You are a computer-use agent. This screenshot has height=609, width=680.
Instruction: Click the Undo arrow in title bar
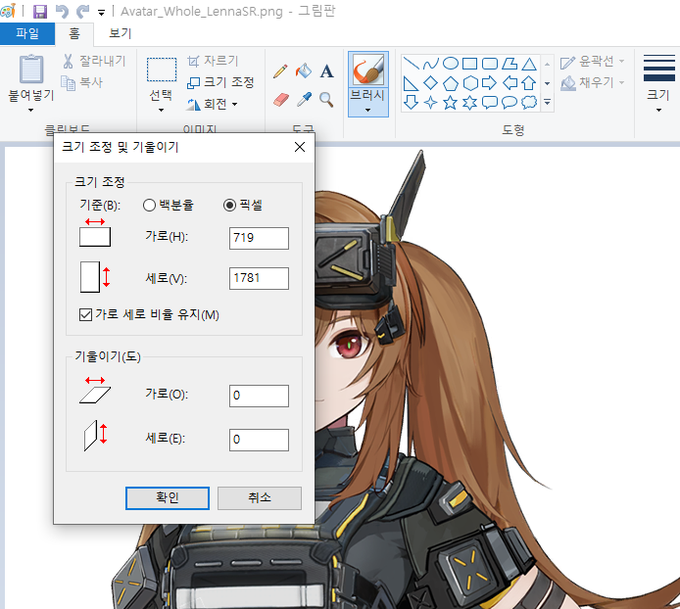coord(62,11)
